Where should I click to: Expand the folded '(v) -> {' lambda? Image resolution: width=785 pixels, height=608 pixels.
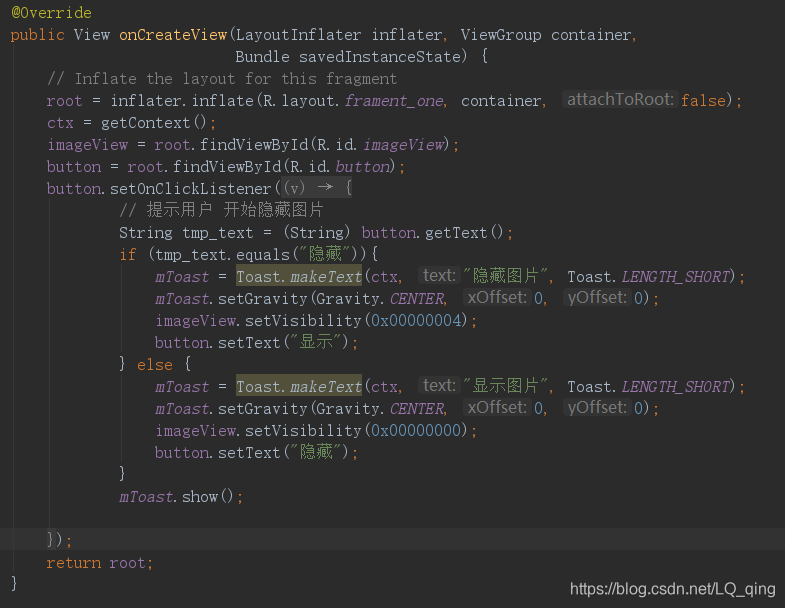tap(317, 188)
